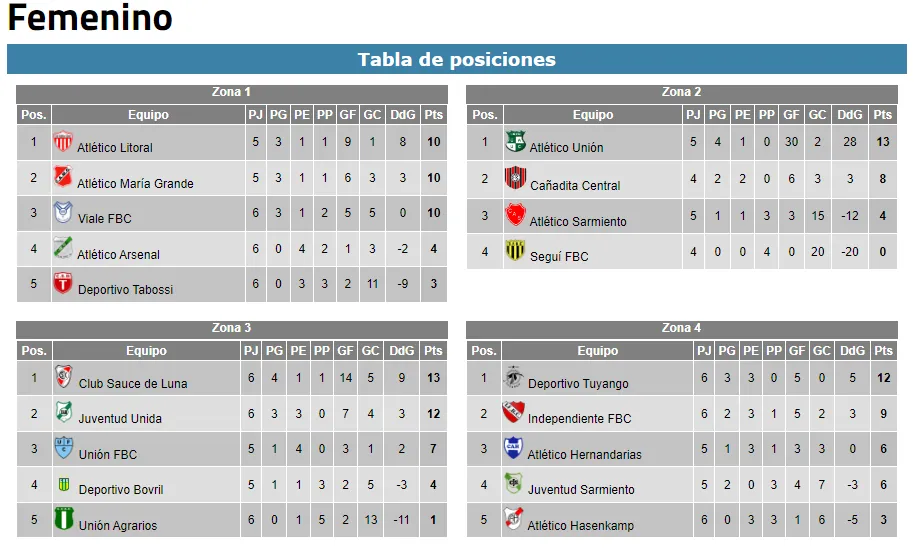Click the Club Sauce de Luna crest

click(64, 378)
